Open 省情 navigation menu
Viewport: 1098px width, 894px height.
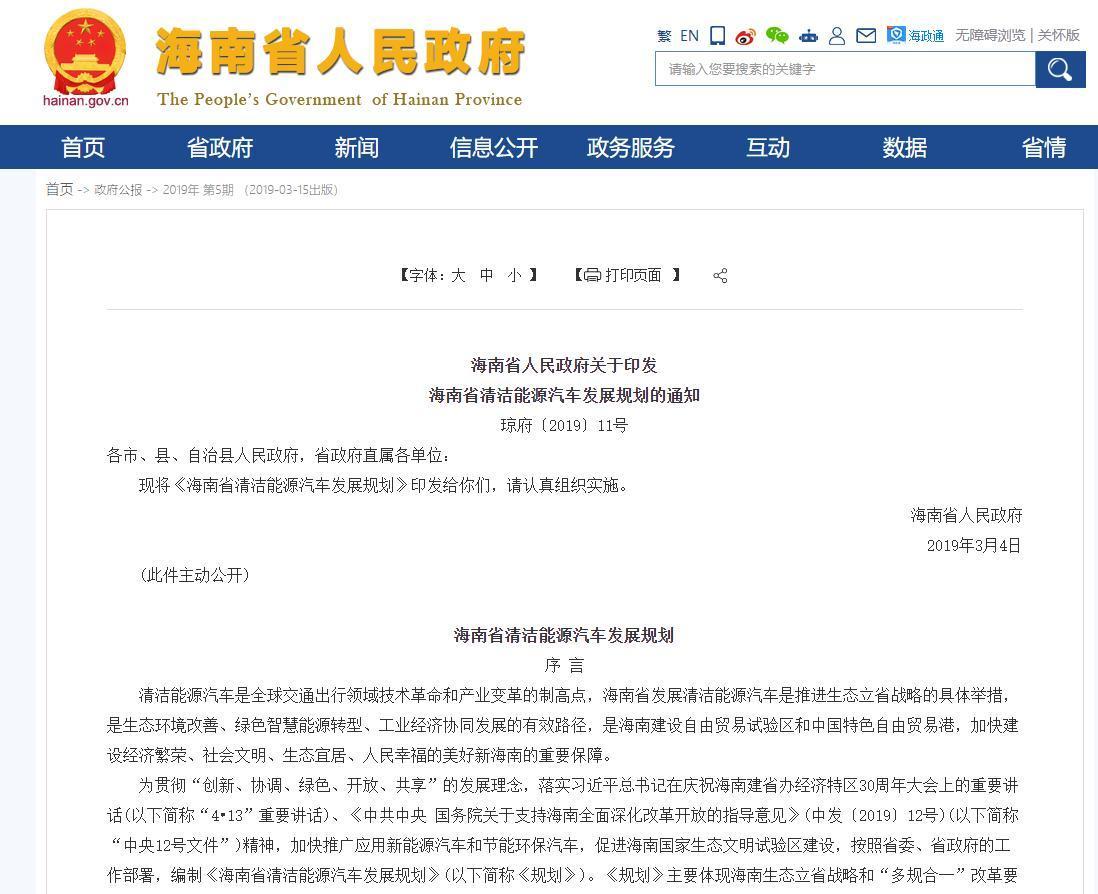point(1043,148)
